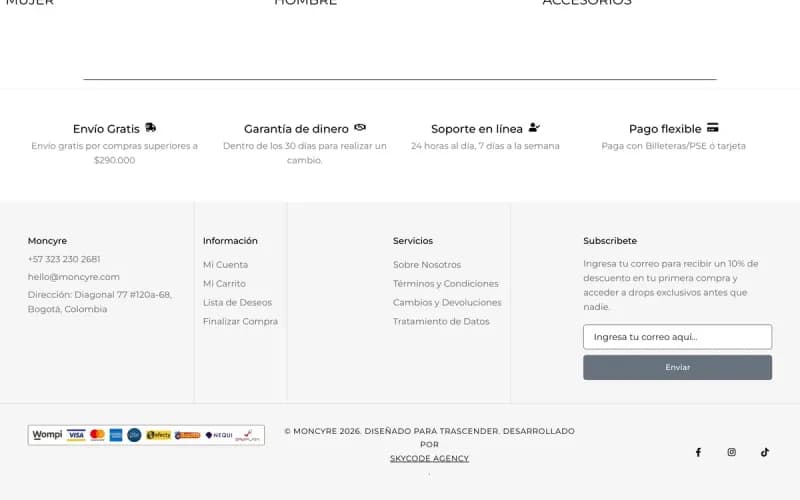
Task: Click the cash icon beside Garantía de dinero
Action: coord(360,128)
